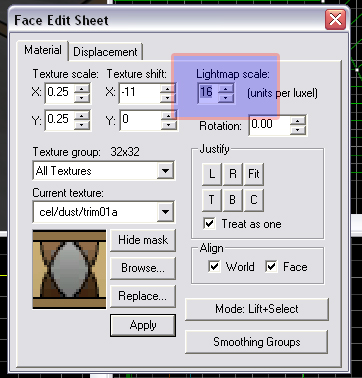Click the Justify Top 'T' button
Screen dimensions: 362x378
[x=211, y=200]
